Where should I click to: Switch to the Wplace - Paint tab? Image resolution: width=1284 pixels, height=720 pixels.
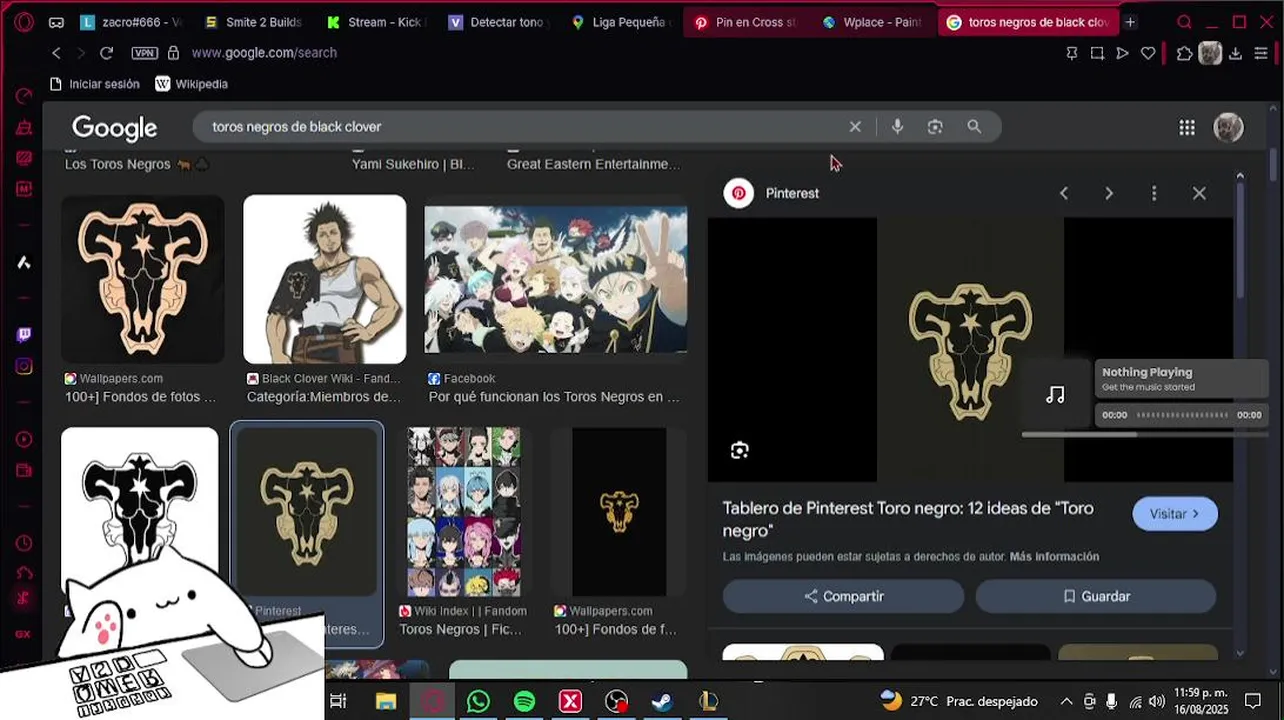[x=871, y=22]
